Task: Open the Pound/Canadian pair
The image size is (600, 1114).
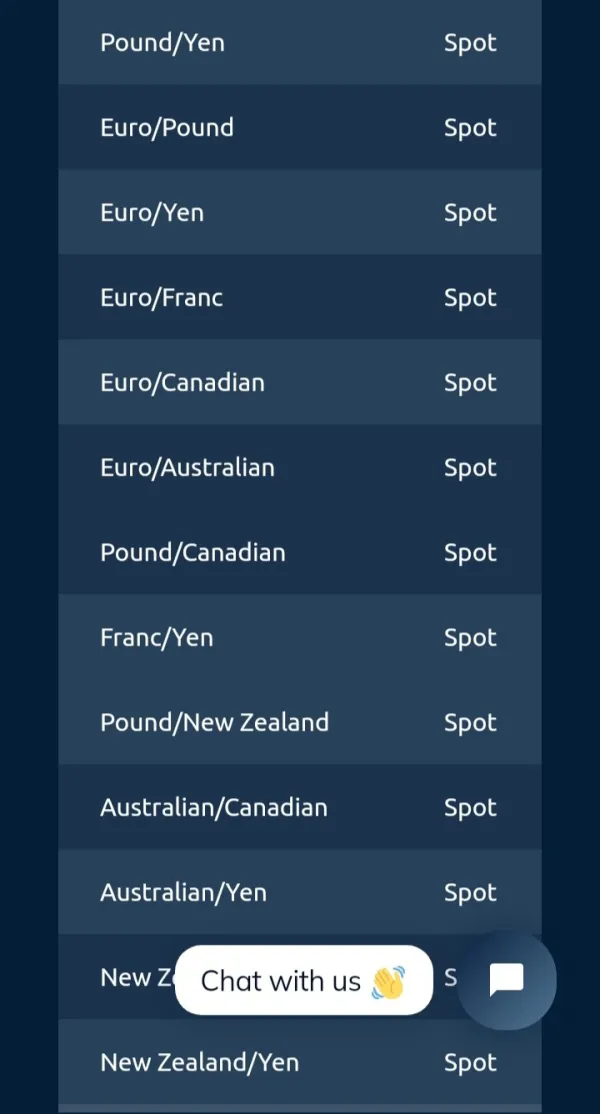Action: coord(192,553)
